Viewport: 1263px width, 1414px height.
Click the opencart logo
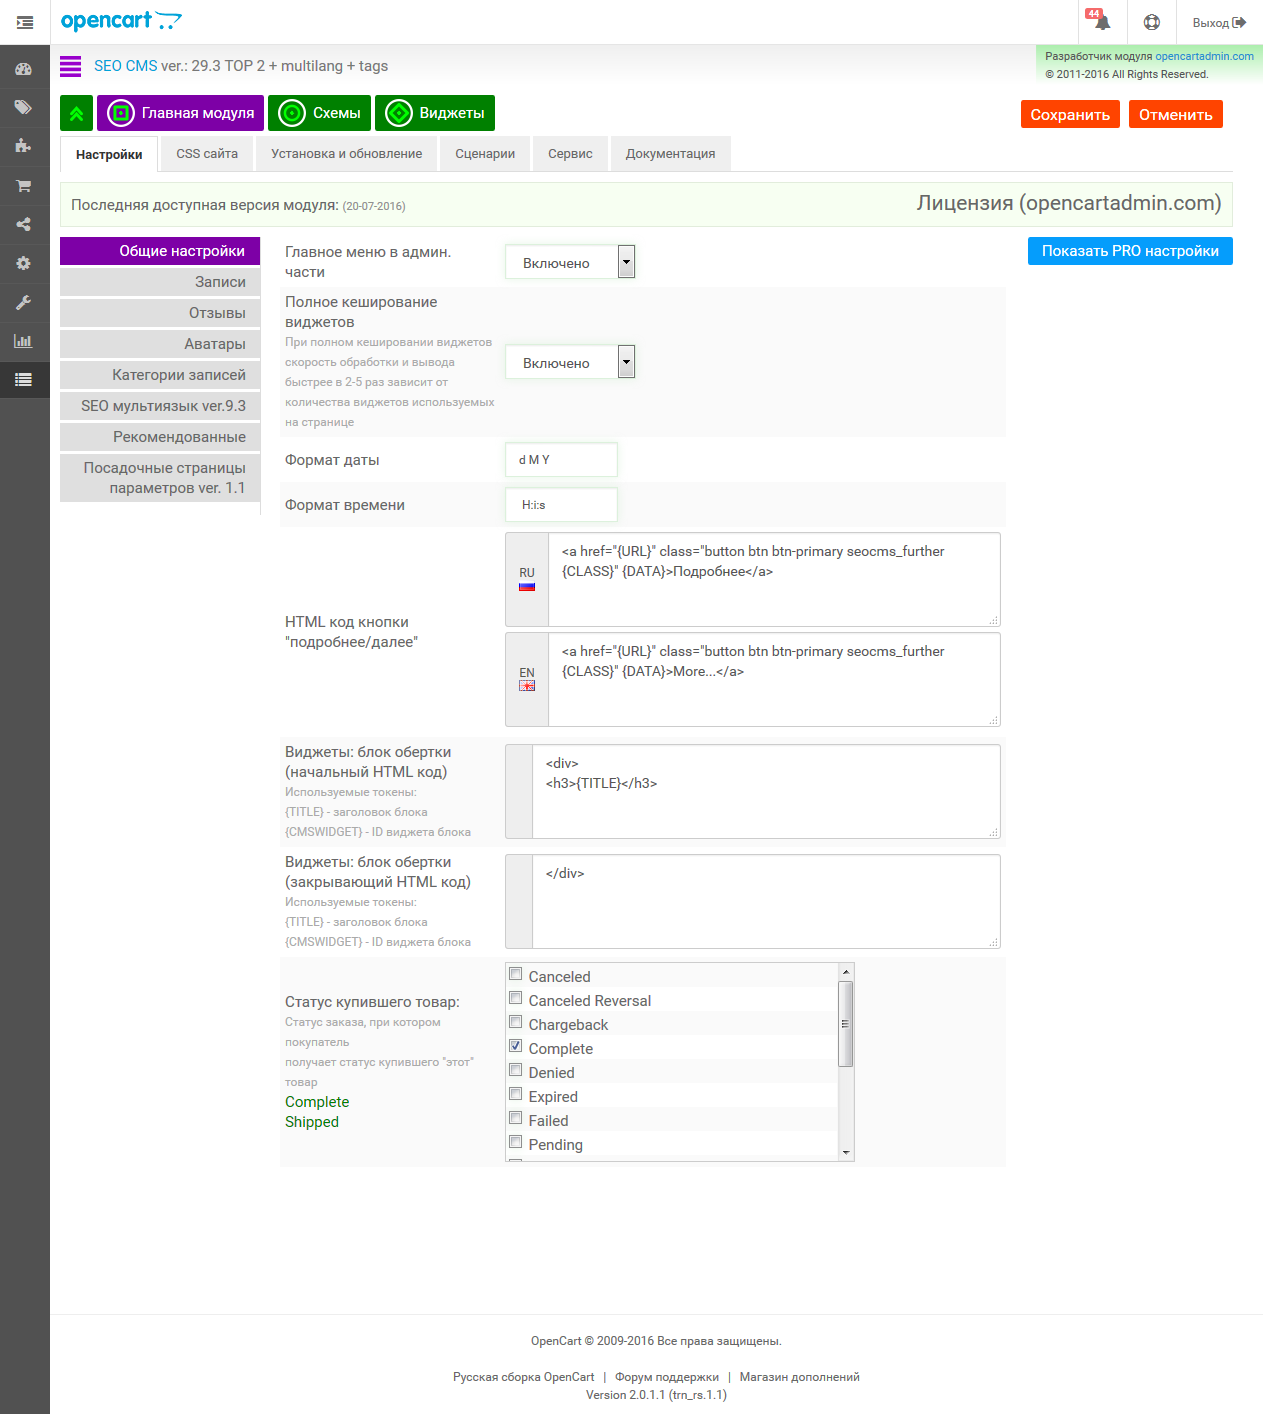tap(121, 21)
